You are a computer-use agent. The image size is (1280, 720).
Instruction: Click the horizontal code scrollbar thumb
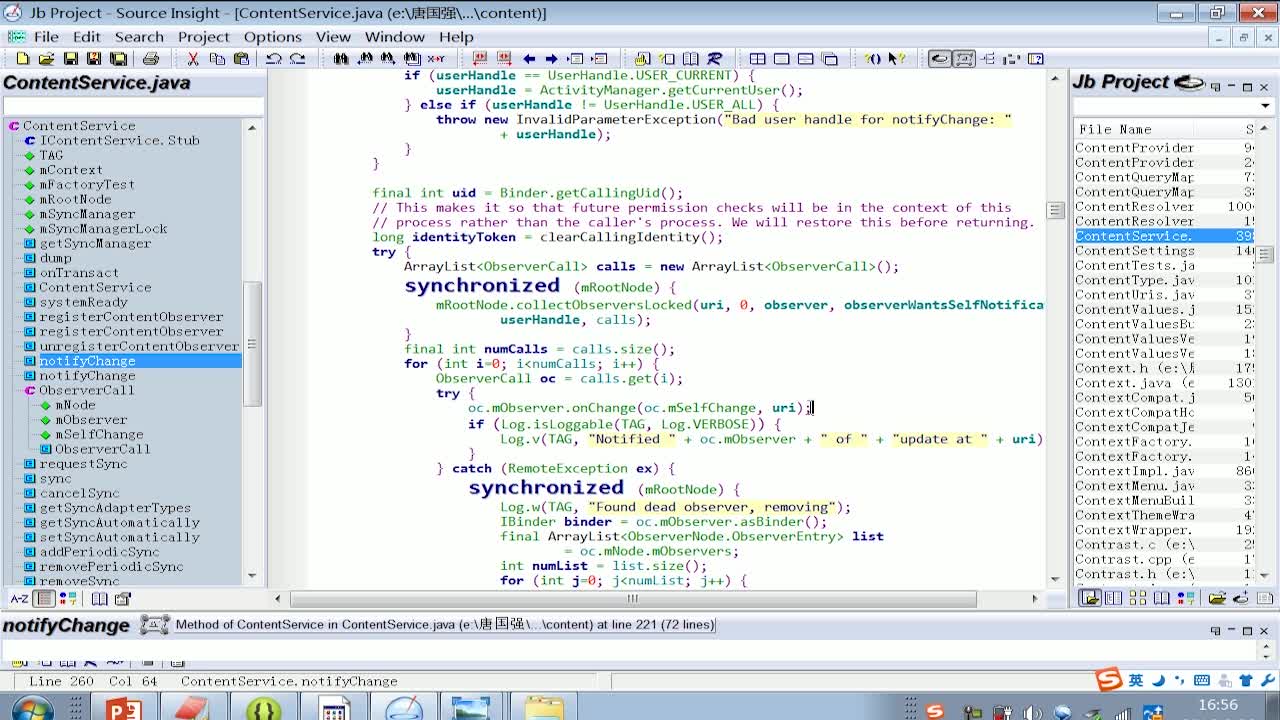633,599
